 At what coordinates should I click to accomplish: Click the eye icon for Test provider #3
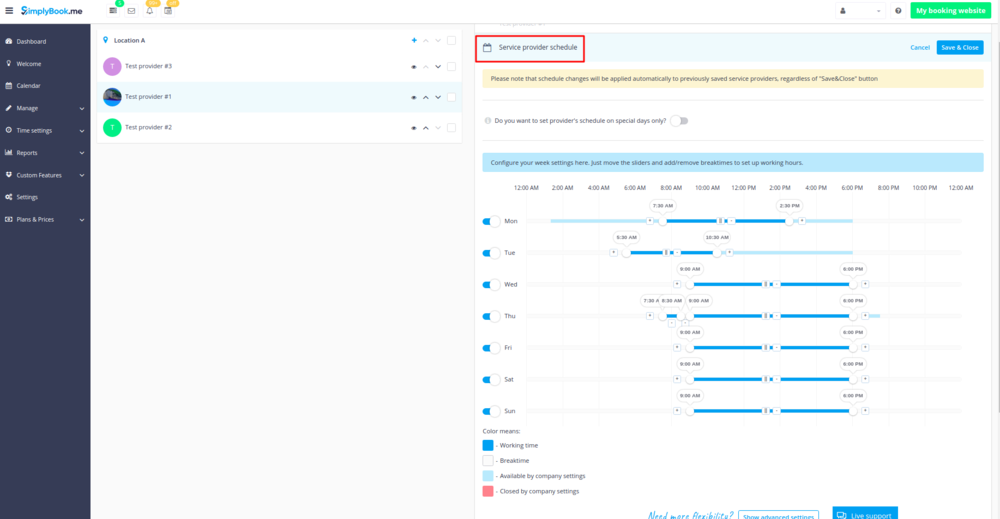click(414, 67)
